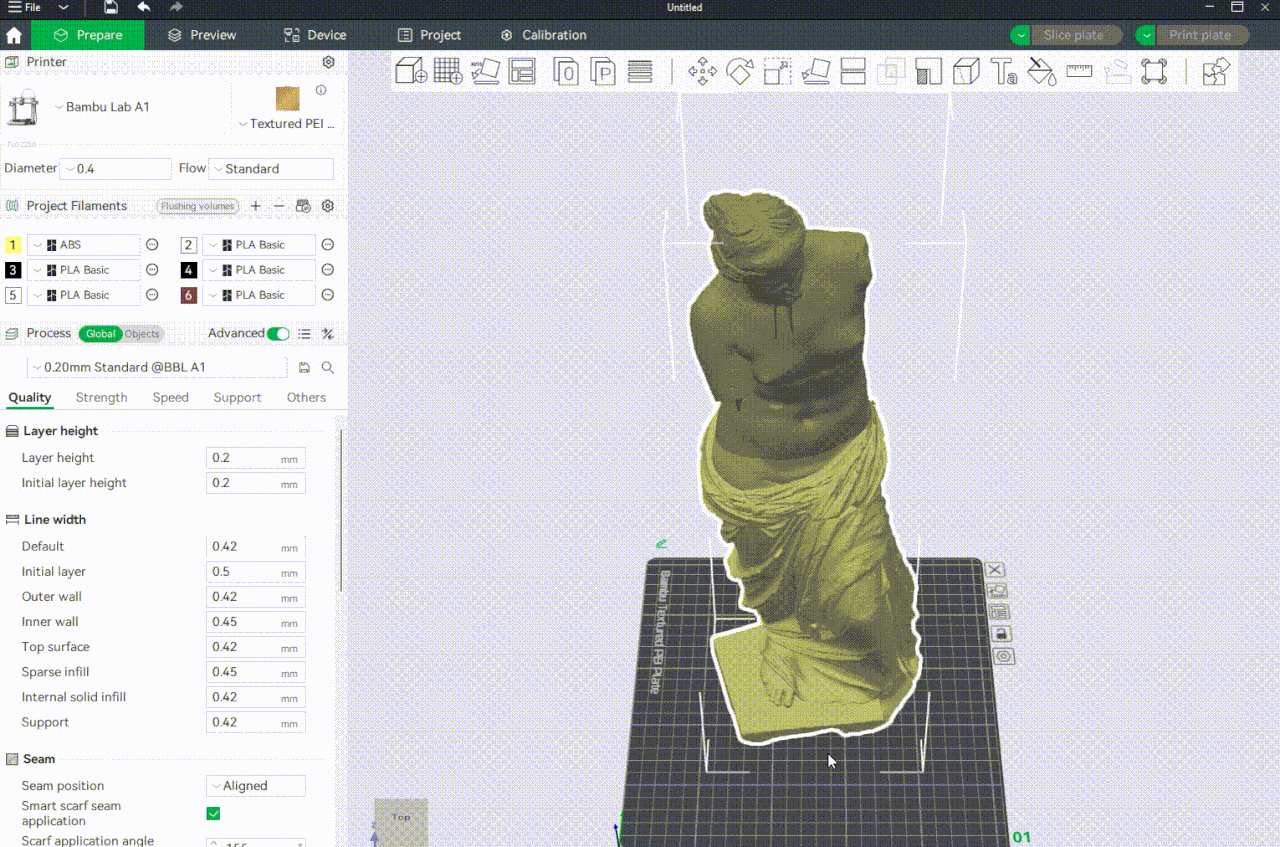Switch to the Calibration tab

coord(543,35)
